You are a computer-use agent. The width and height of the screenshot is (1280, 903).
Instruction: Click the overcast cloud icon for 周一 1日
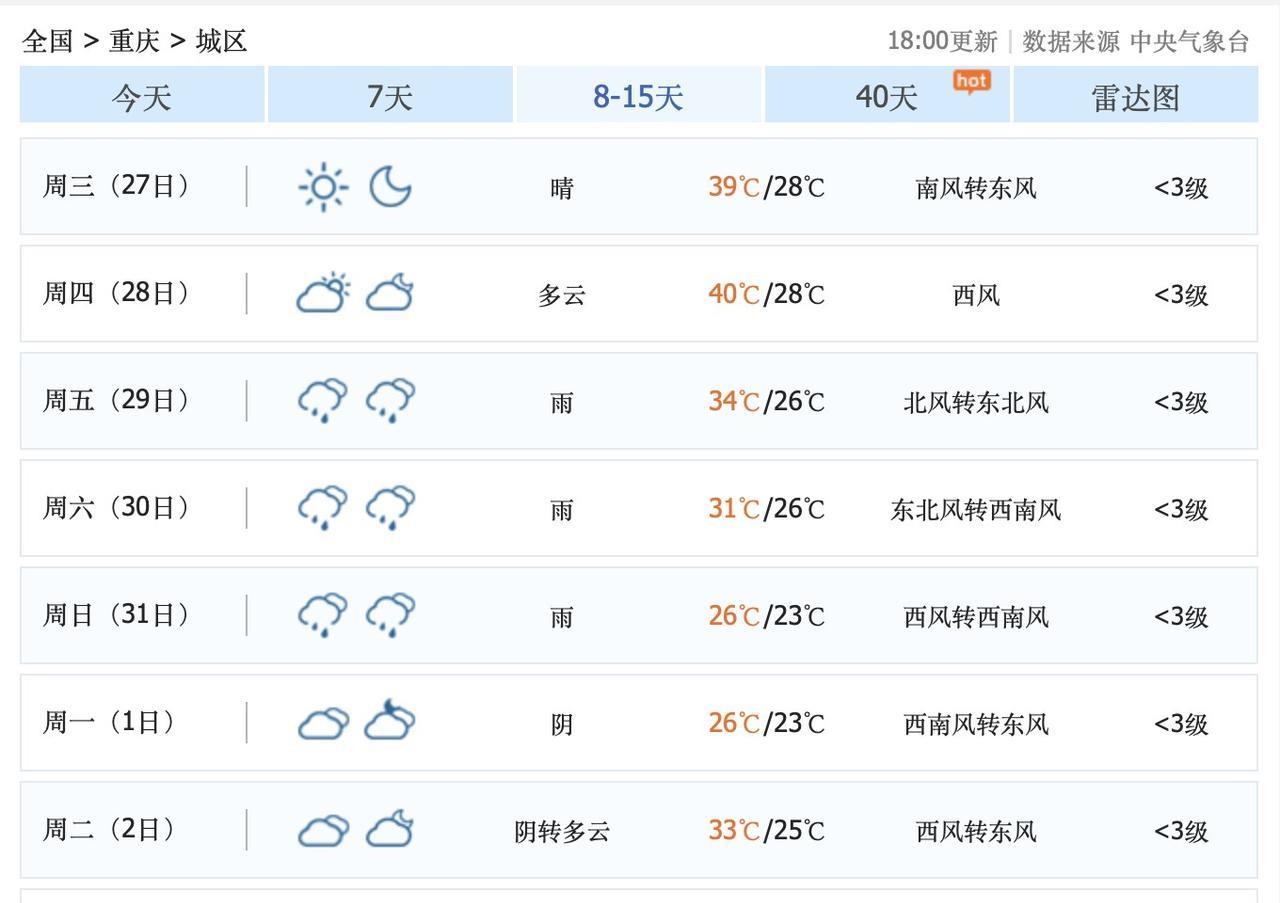pos(323,723)
